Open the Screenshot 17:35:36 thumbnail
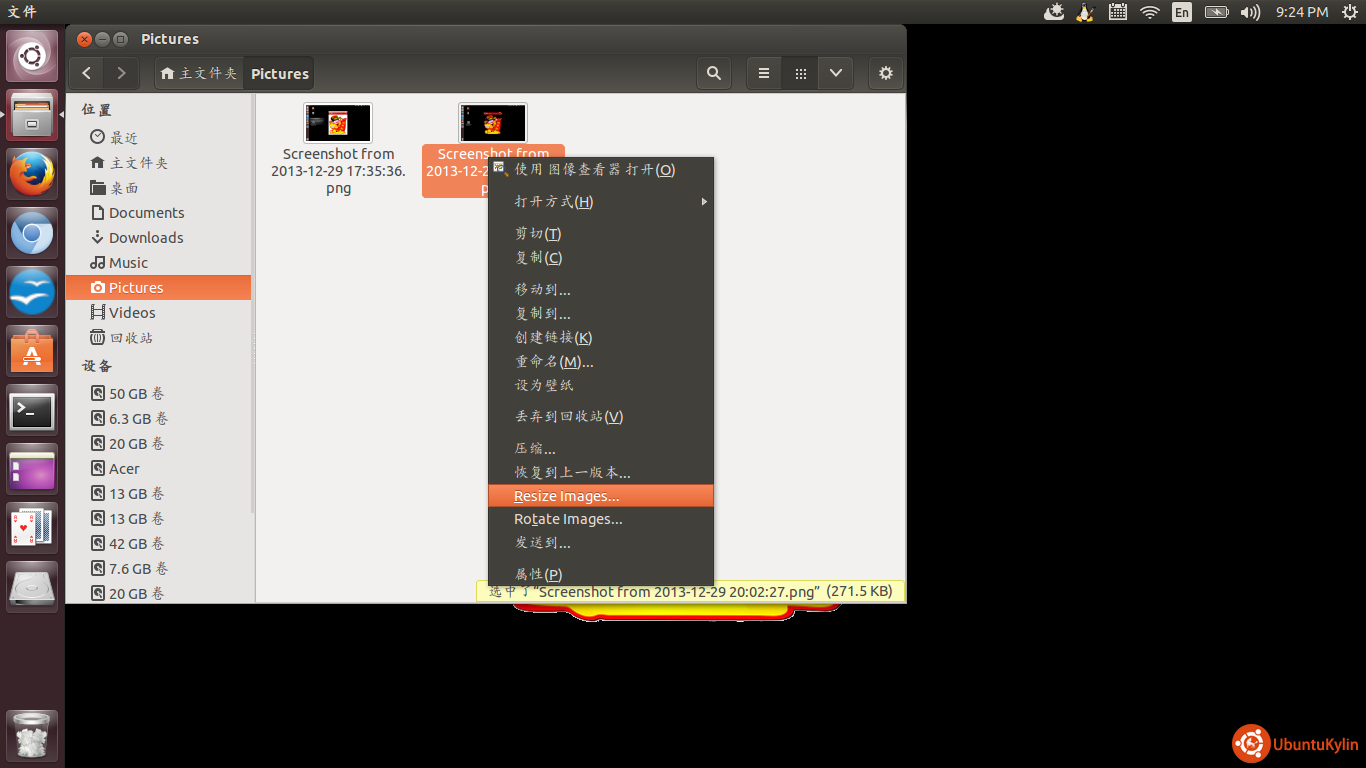 pos(338,123)
